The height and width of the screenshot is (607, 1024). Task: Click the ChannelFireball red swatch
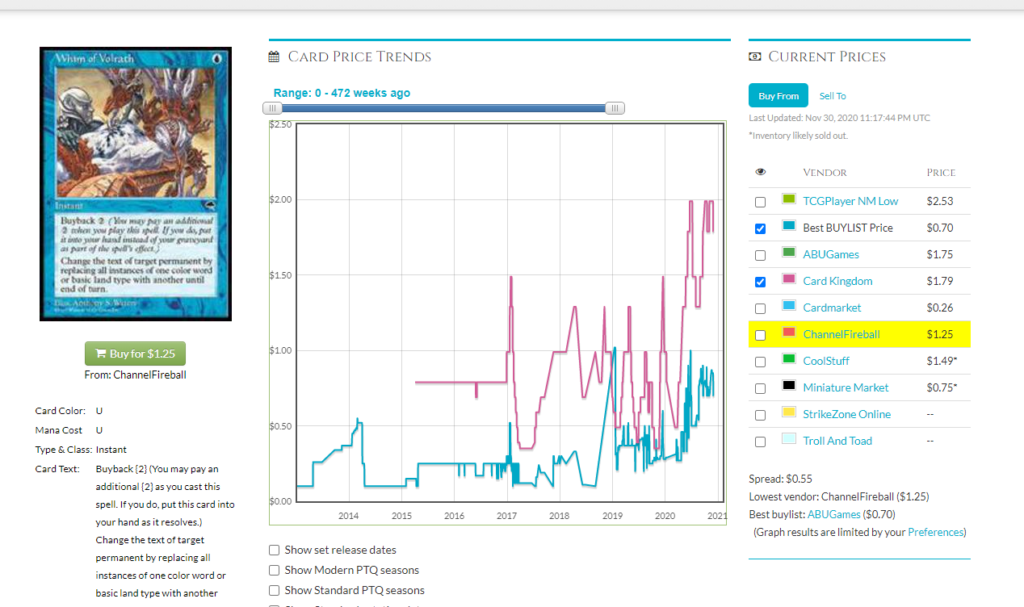[789, 332]
